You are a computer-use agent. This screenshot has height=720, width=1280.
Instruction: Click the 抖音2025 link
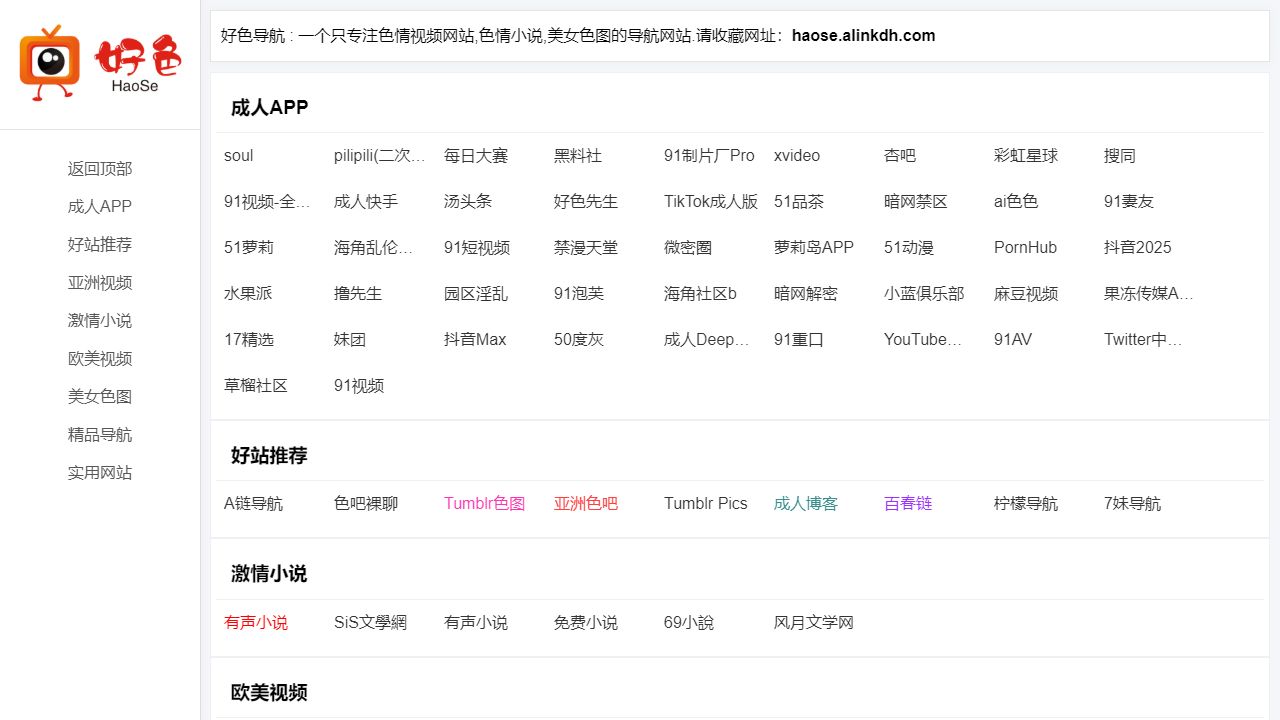tap(1138, 248)
